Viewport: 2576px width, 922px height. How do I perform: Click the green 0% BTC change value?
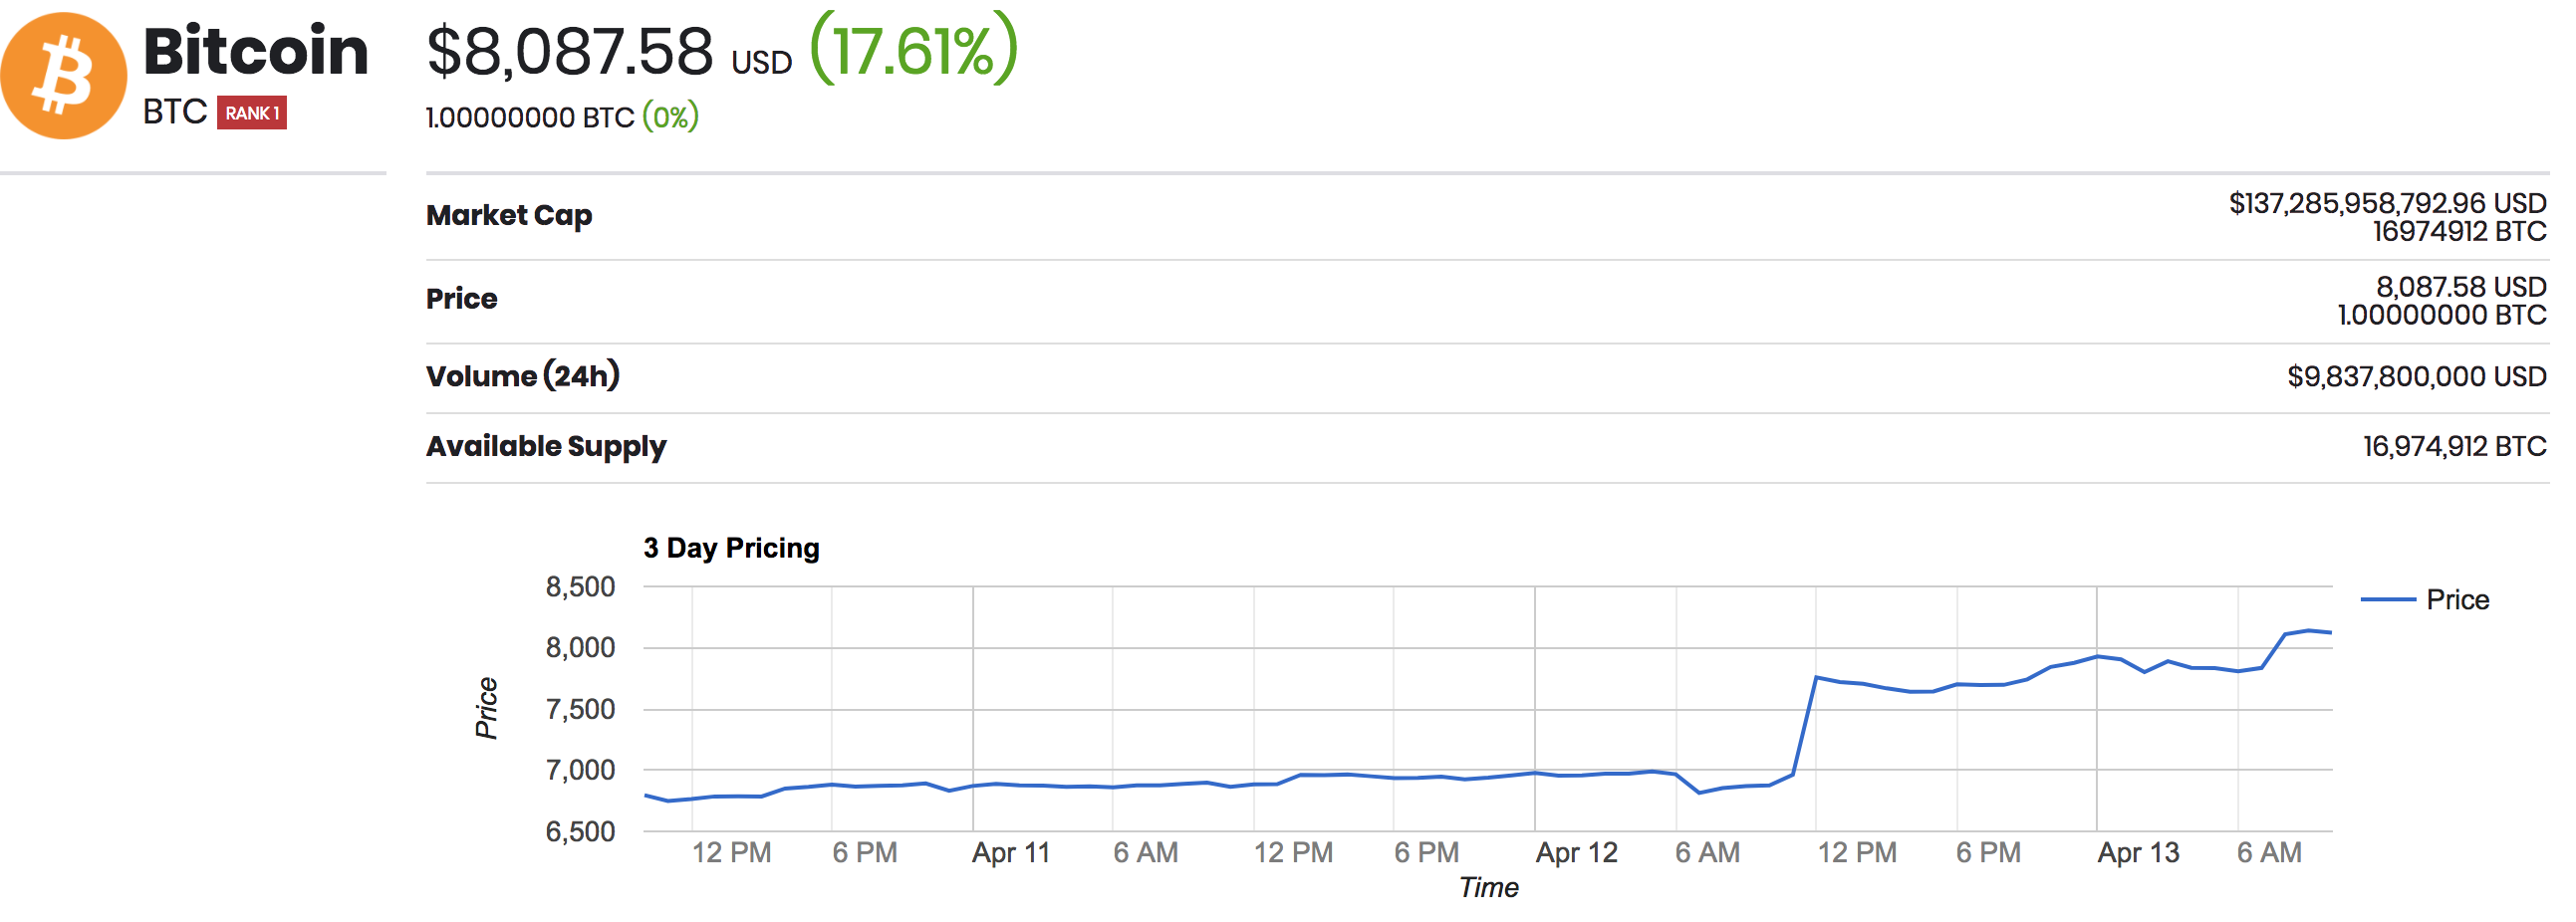click(670, 117)
